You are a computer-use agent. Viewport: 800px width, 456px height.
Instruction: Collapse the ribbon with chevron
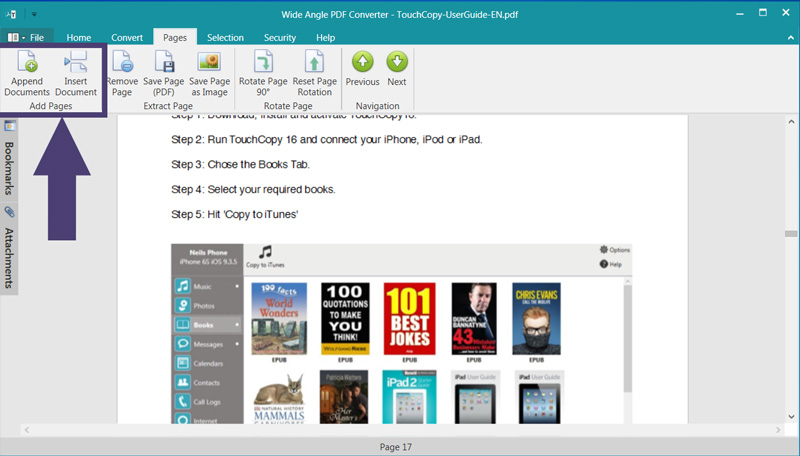pyautogui.click(x=790, y=38)
